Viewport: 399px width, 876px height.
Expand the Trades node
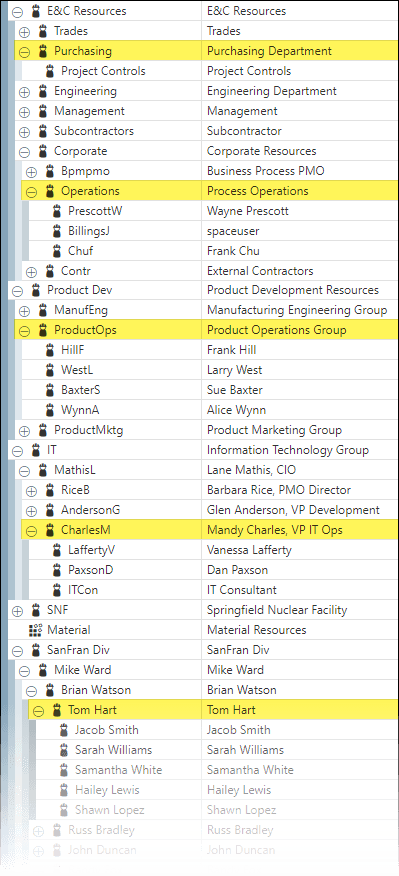coord(24,32)
